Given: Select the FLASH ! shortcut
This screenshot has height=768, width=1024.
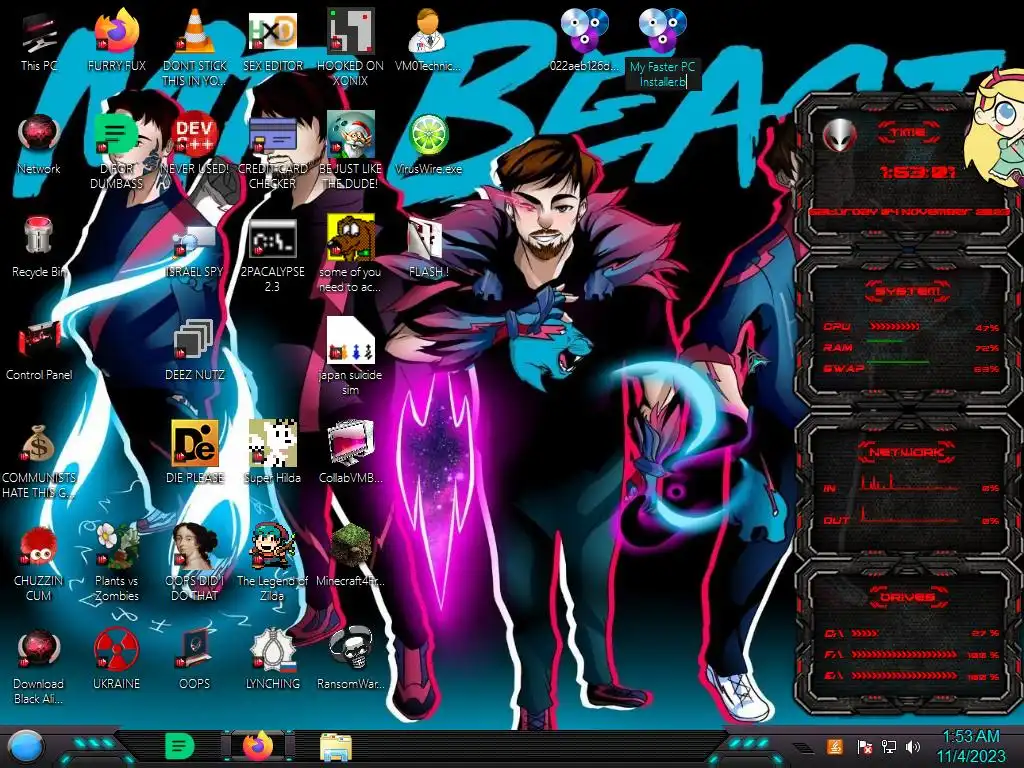Looking at the screenshot, I should 428,248.
